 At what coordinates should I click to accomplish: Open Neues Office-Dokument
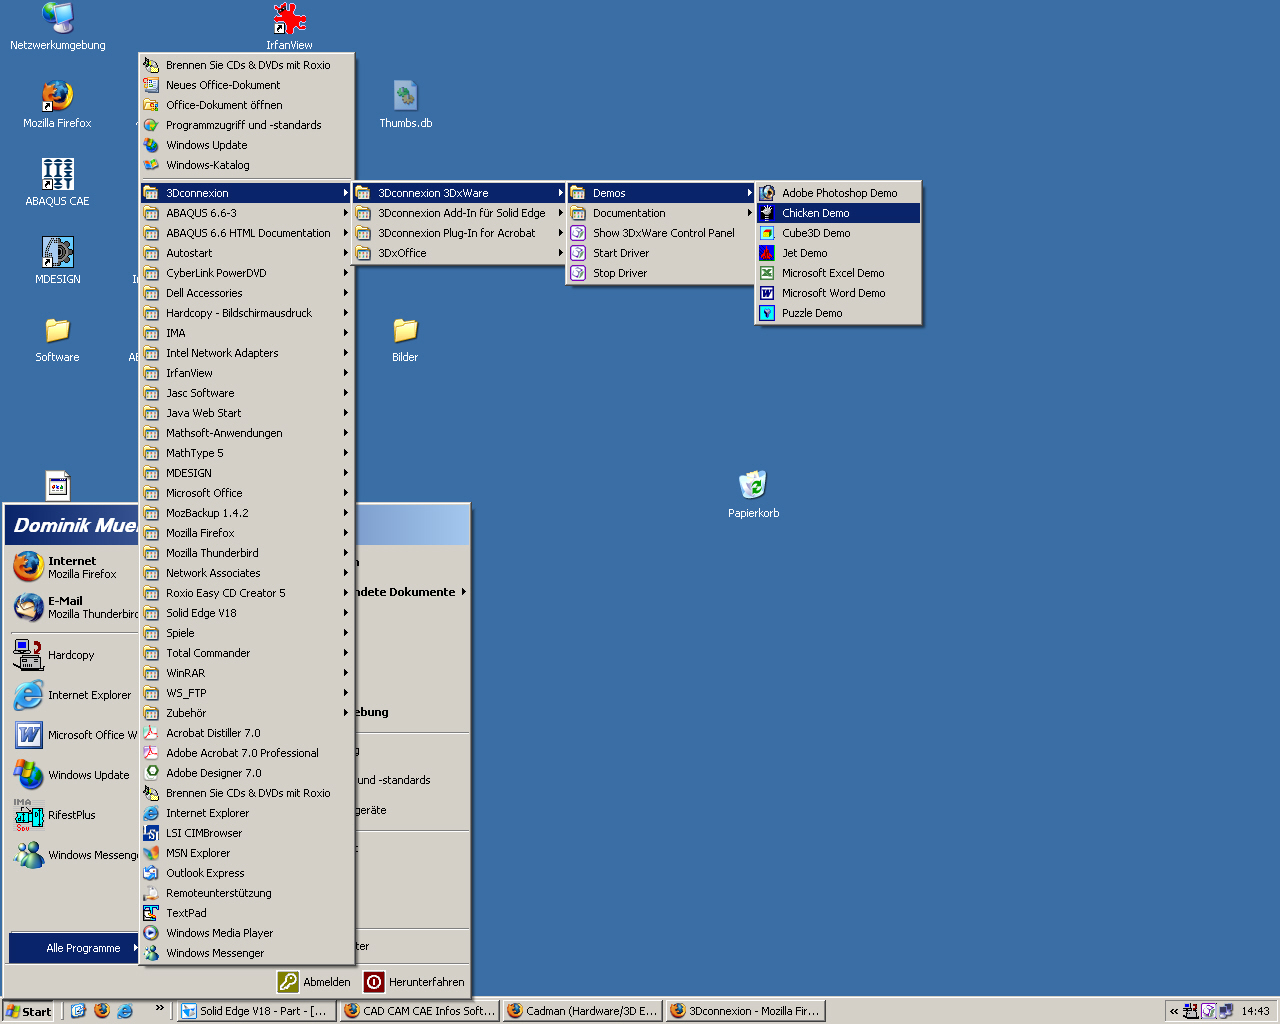tap(246, 85)
